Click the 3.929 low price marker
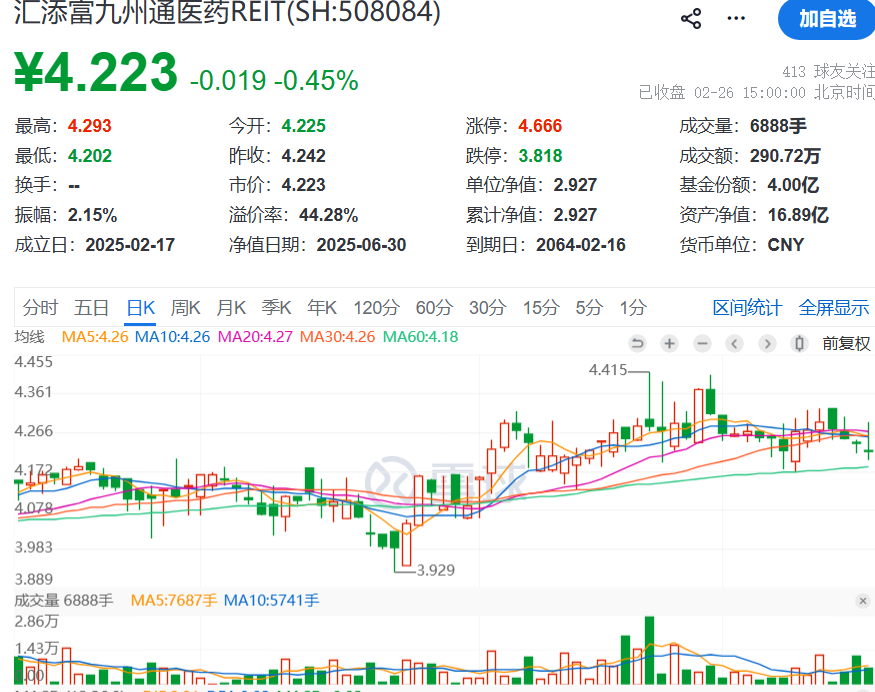 436,570
